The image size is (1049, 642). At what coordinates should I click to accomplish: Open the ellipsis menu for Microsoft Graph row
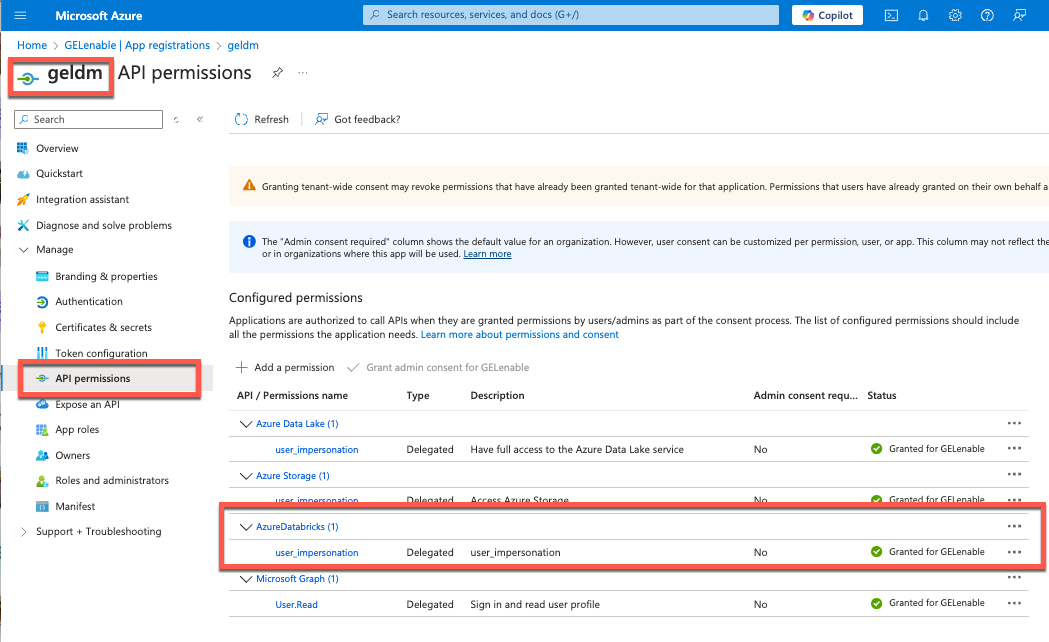click(1014, 578)
